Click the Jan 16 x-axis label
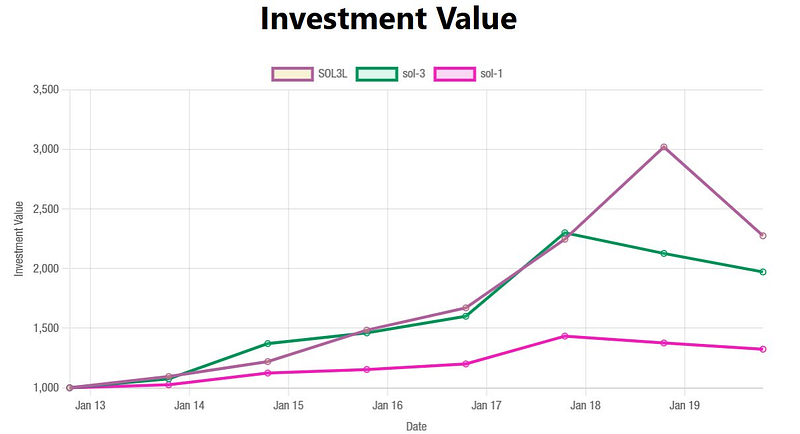800x434 pixels. click(x=387, y=406)
